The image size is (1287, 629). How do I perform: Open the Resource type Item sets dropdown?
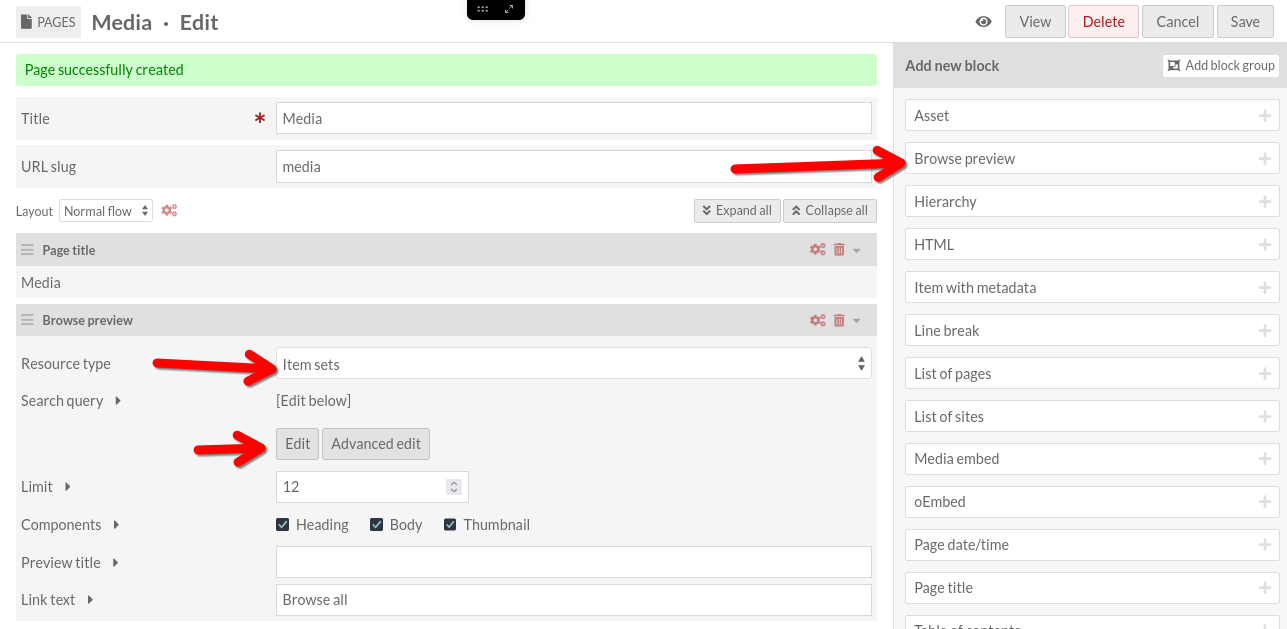click(574, 364)
